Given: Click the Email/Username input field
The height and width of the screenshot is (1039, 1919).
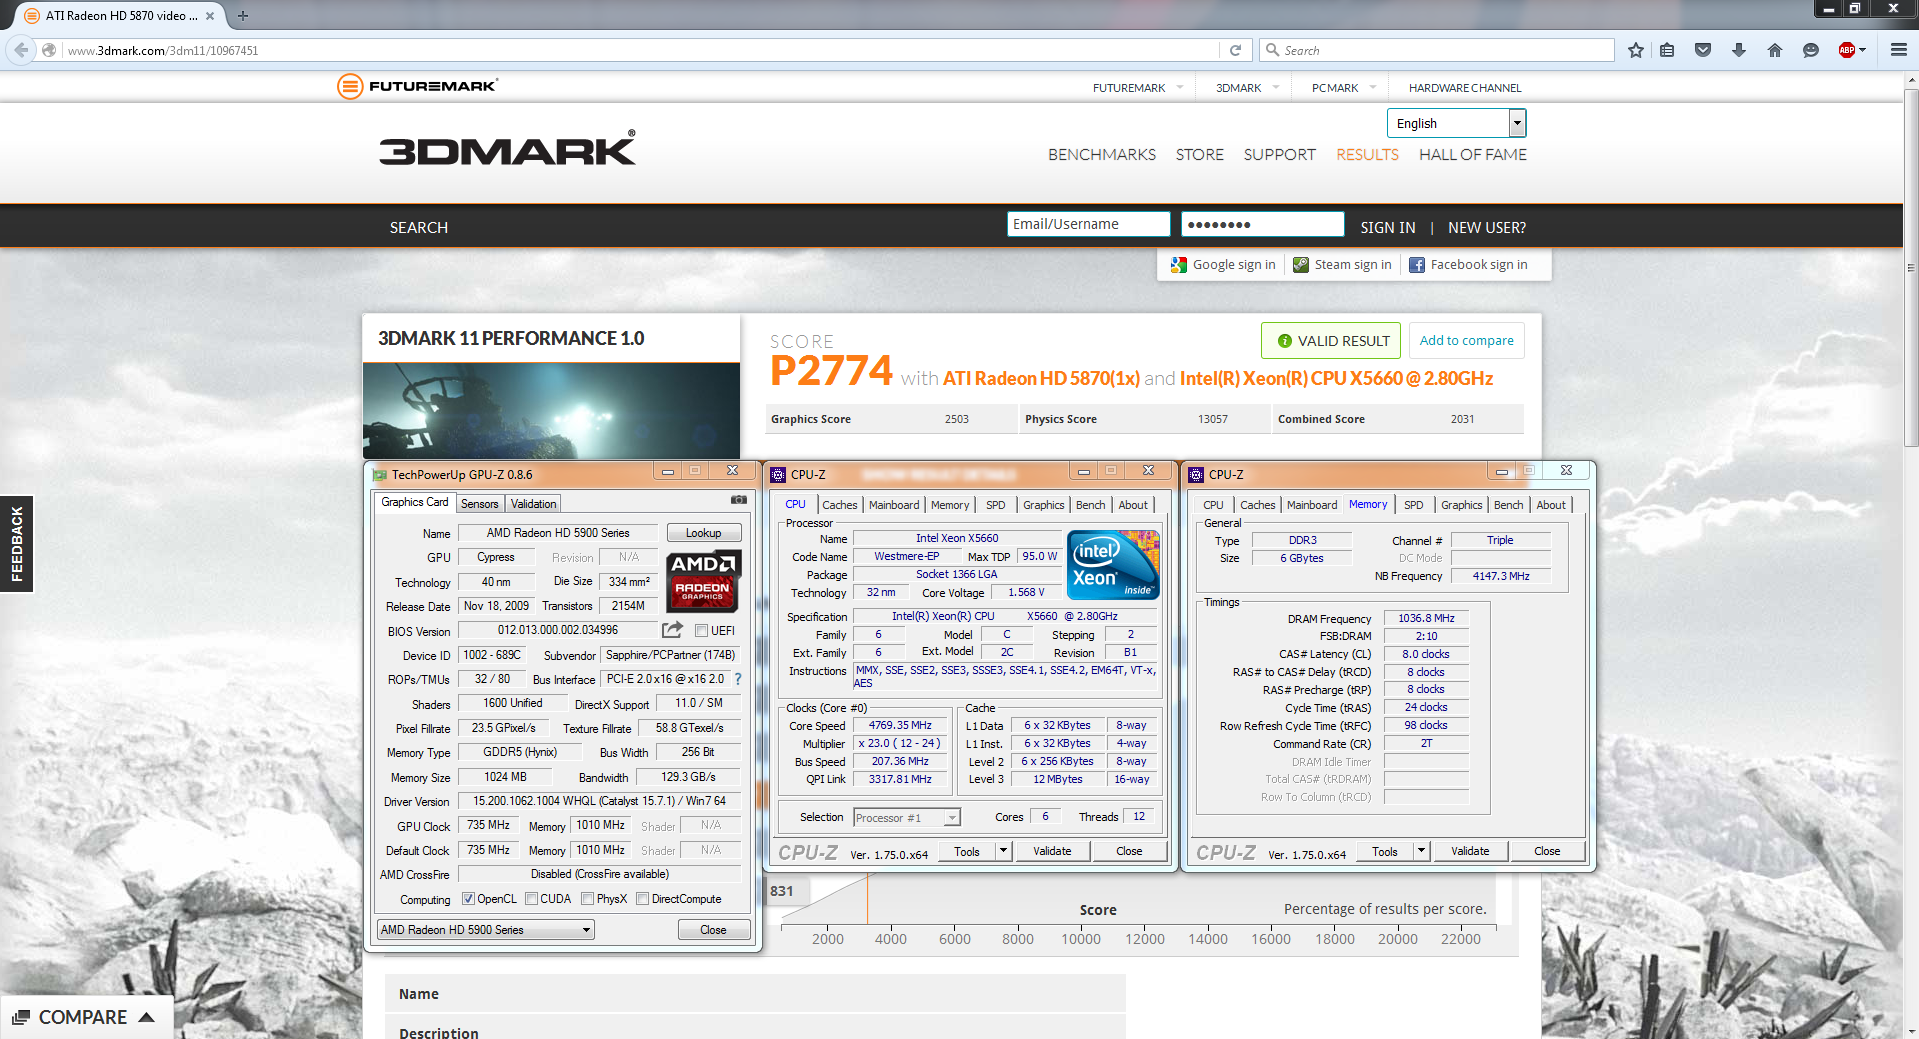Looking at the screenshot, I should [1089, 224].
